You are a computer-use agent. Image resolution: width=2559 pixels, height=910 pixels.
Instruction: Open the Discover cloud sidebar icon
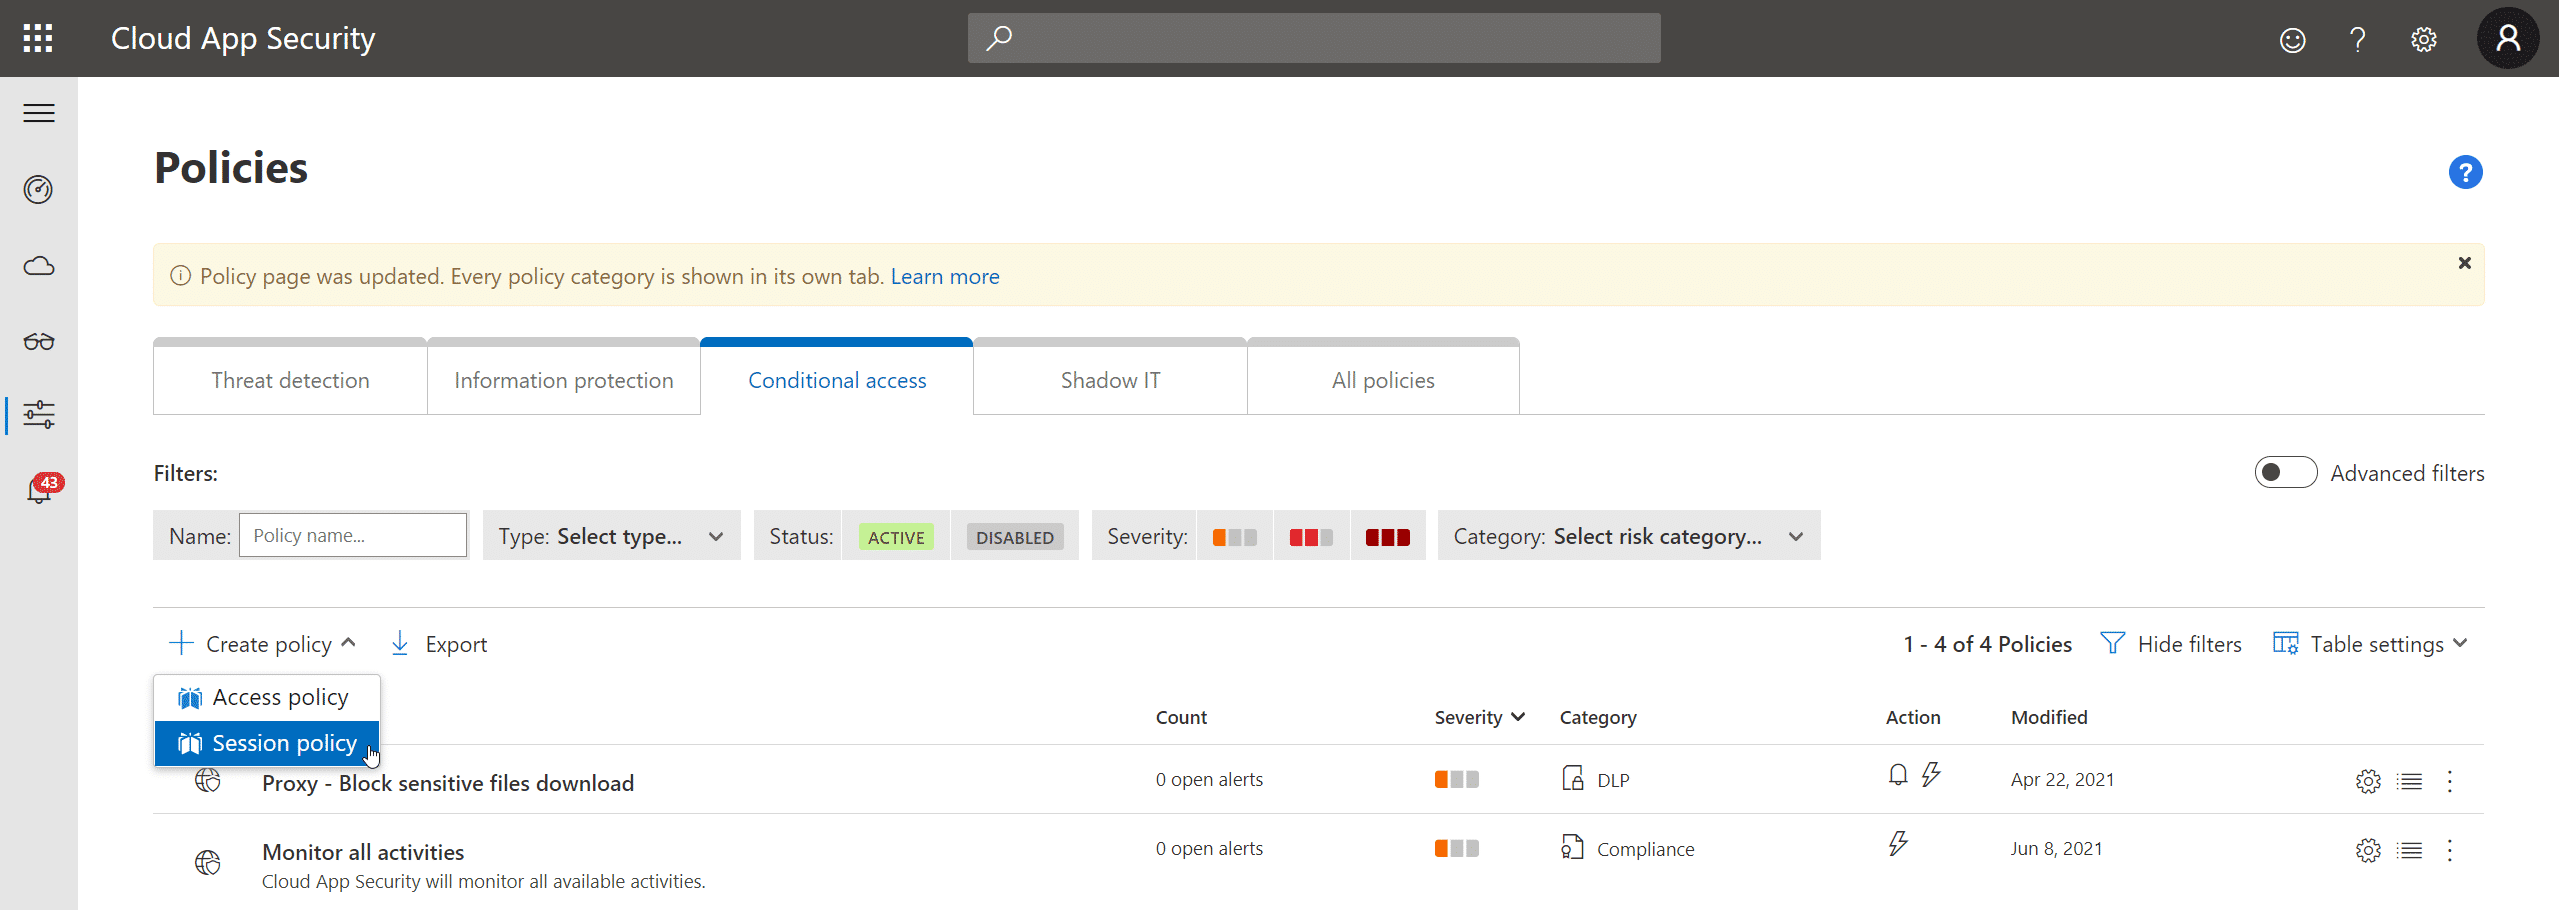tap(39, 266)
